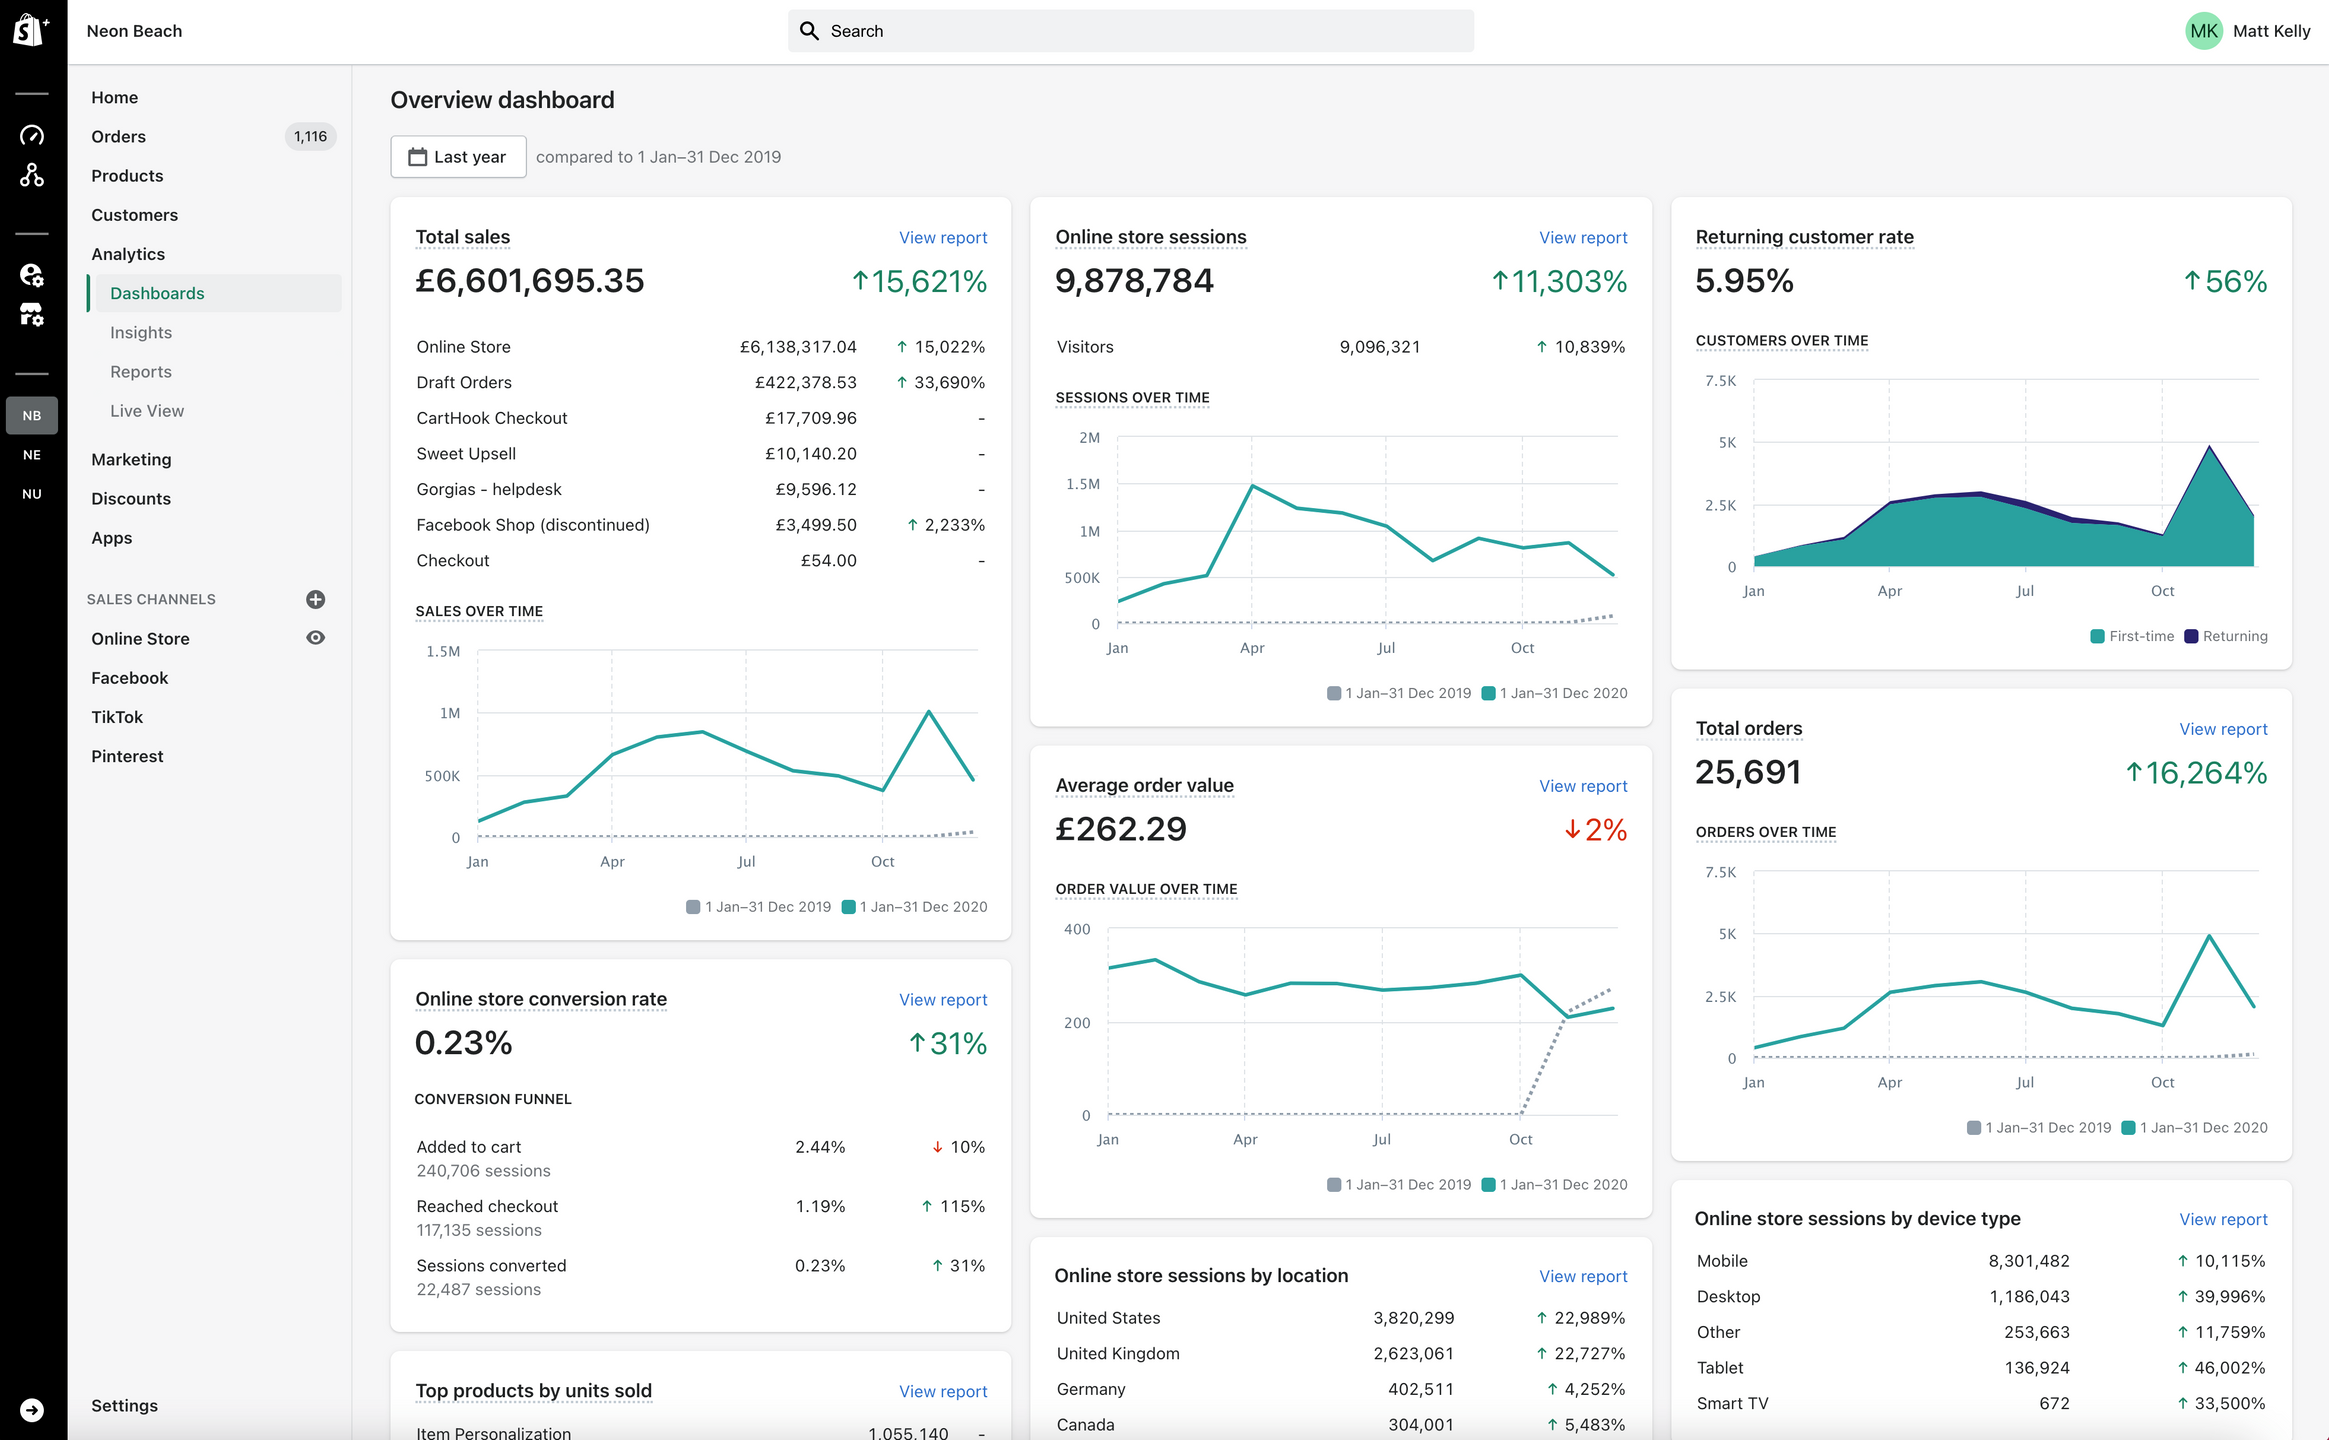The width and height of the screenshot is (2329, 1440).
Task: Add a sales channel with the plus icon
Action: (315, 599)
